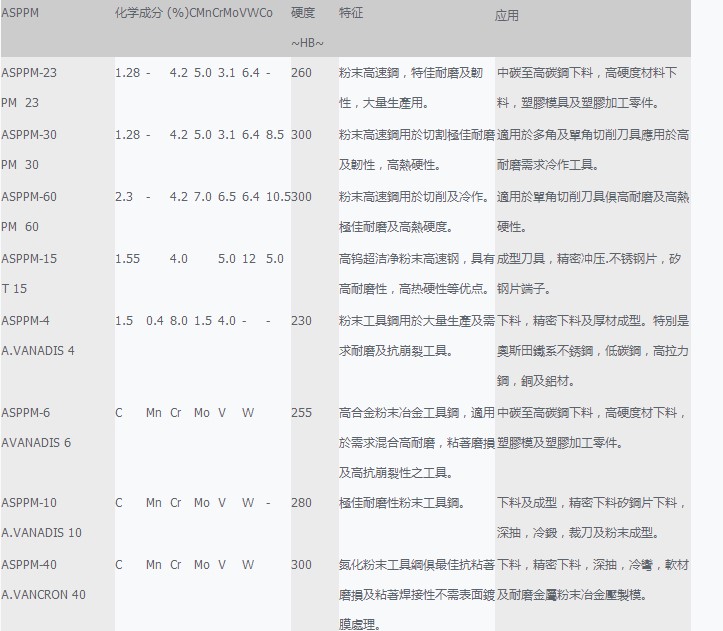
Task: Click the PM 30 alias text
Action: point(20,165)
